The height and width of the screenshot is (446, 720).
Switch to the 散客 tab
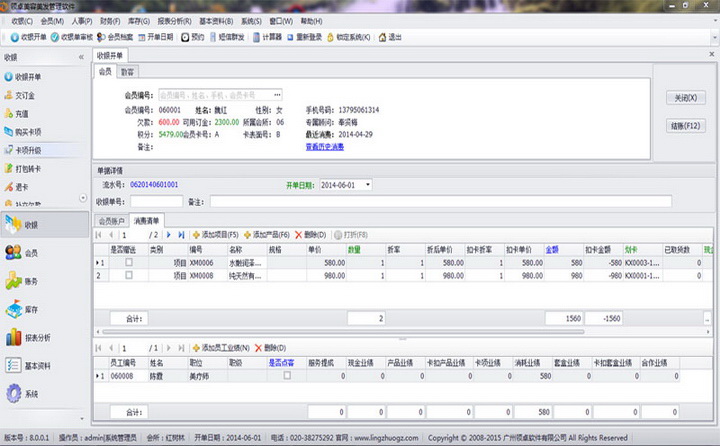(127, 72)
